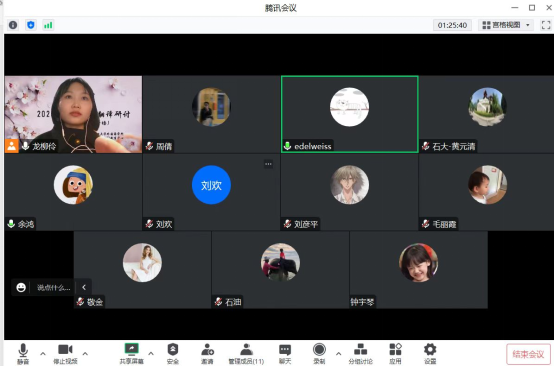Click the blue security shield icon
This screenshot has width=554, height=366.
click(x=31, y=25)
